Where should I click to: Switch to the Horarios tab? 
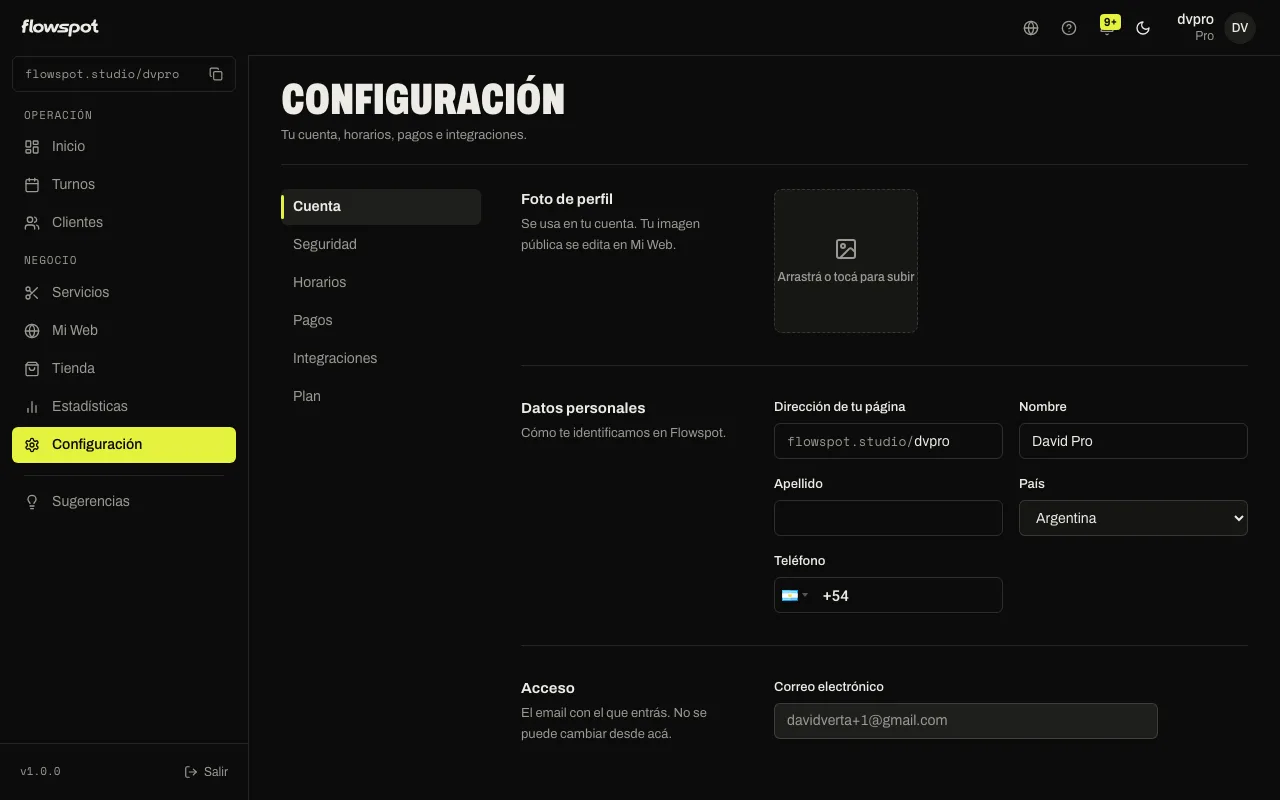point(381,282)
